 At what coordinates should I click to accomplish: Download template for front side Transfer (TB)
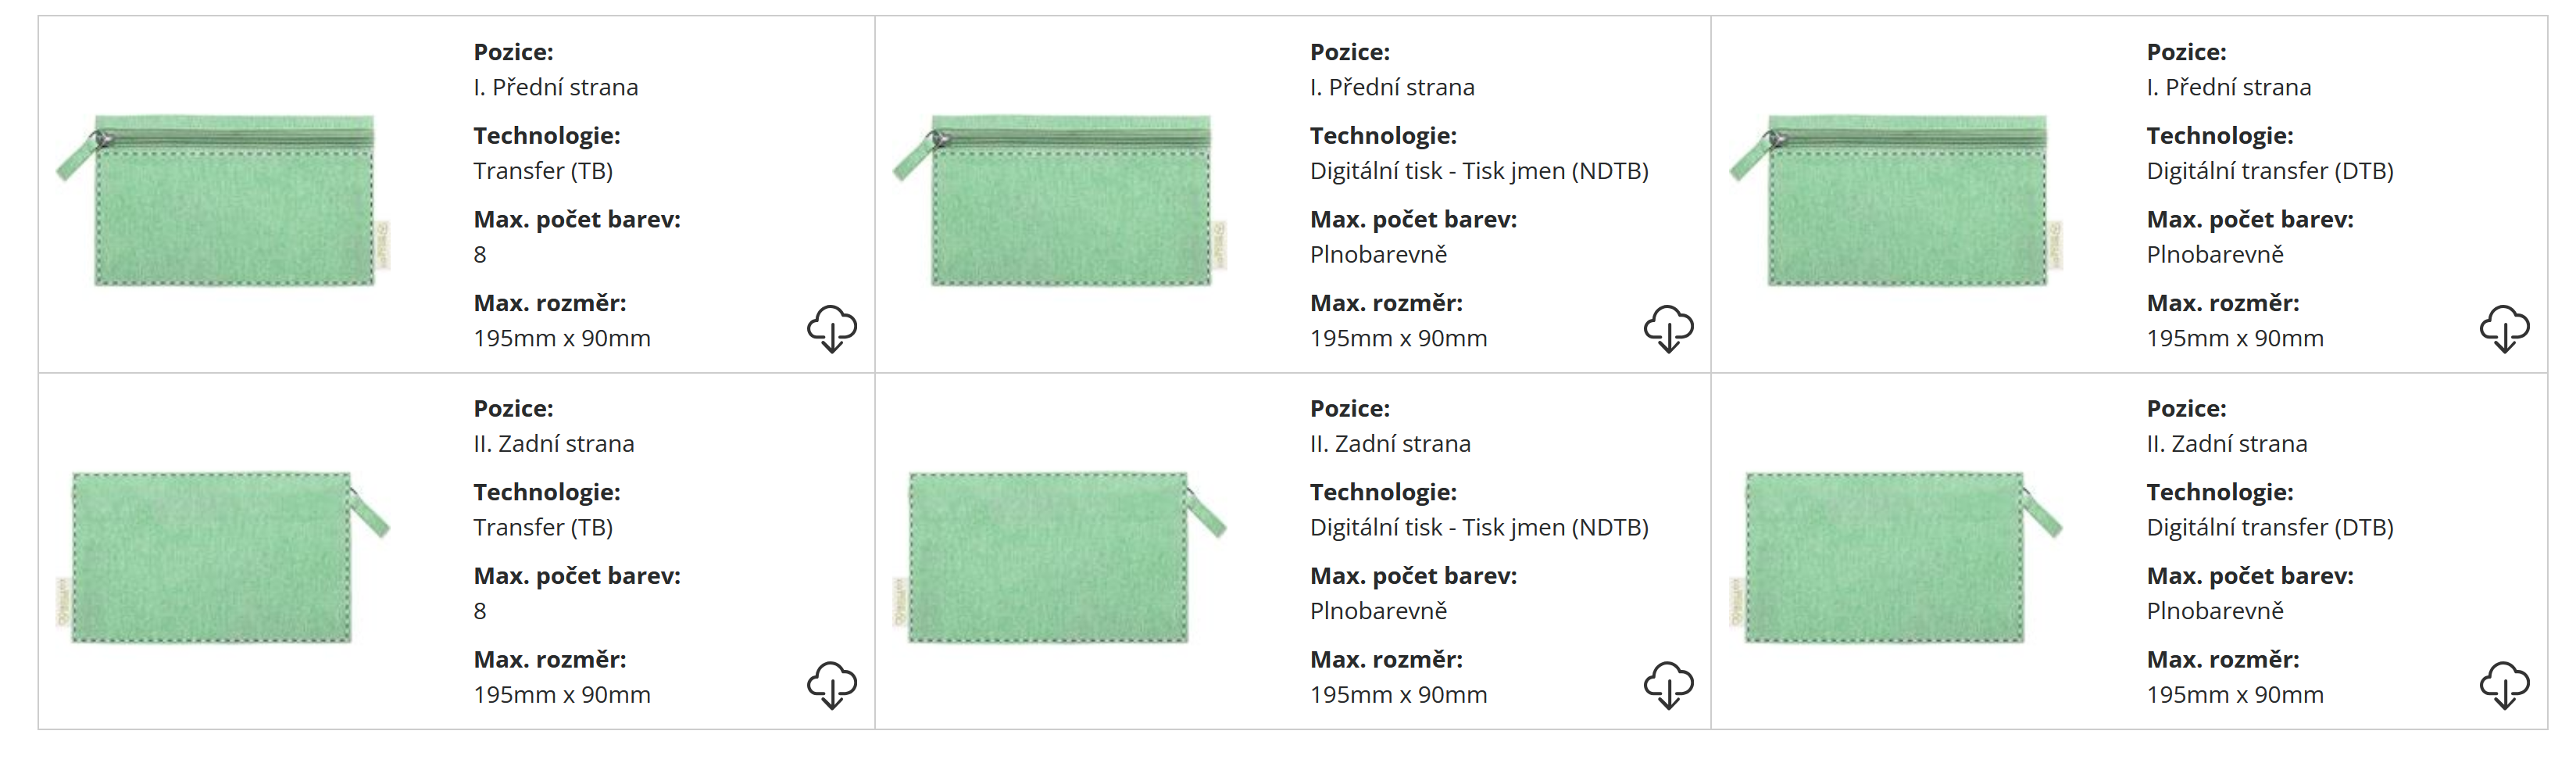831,328
